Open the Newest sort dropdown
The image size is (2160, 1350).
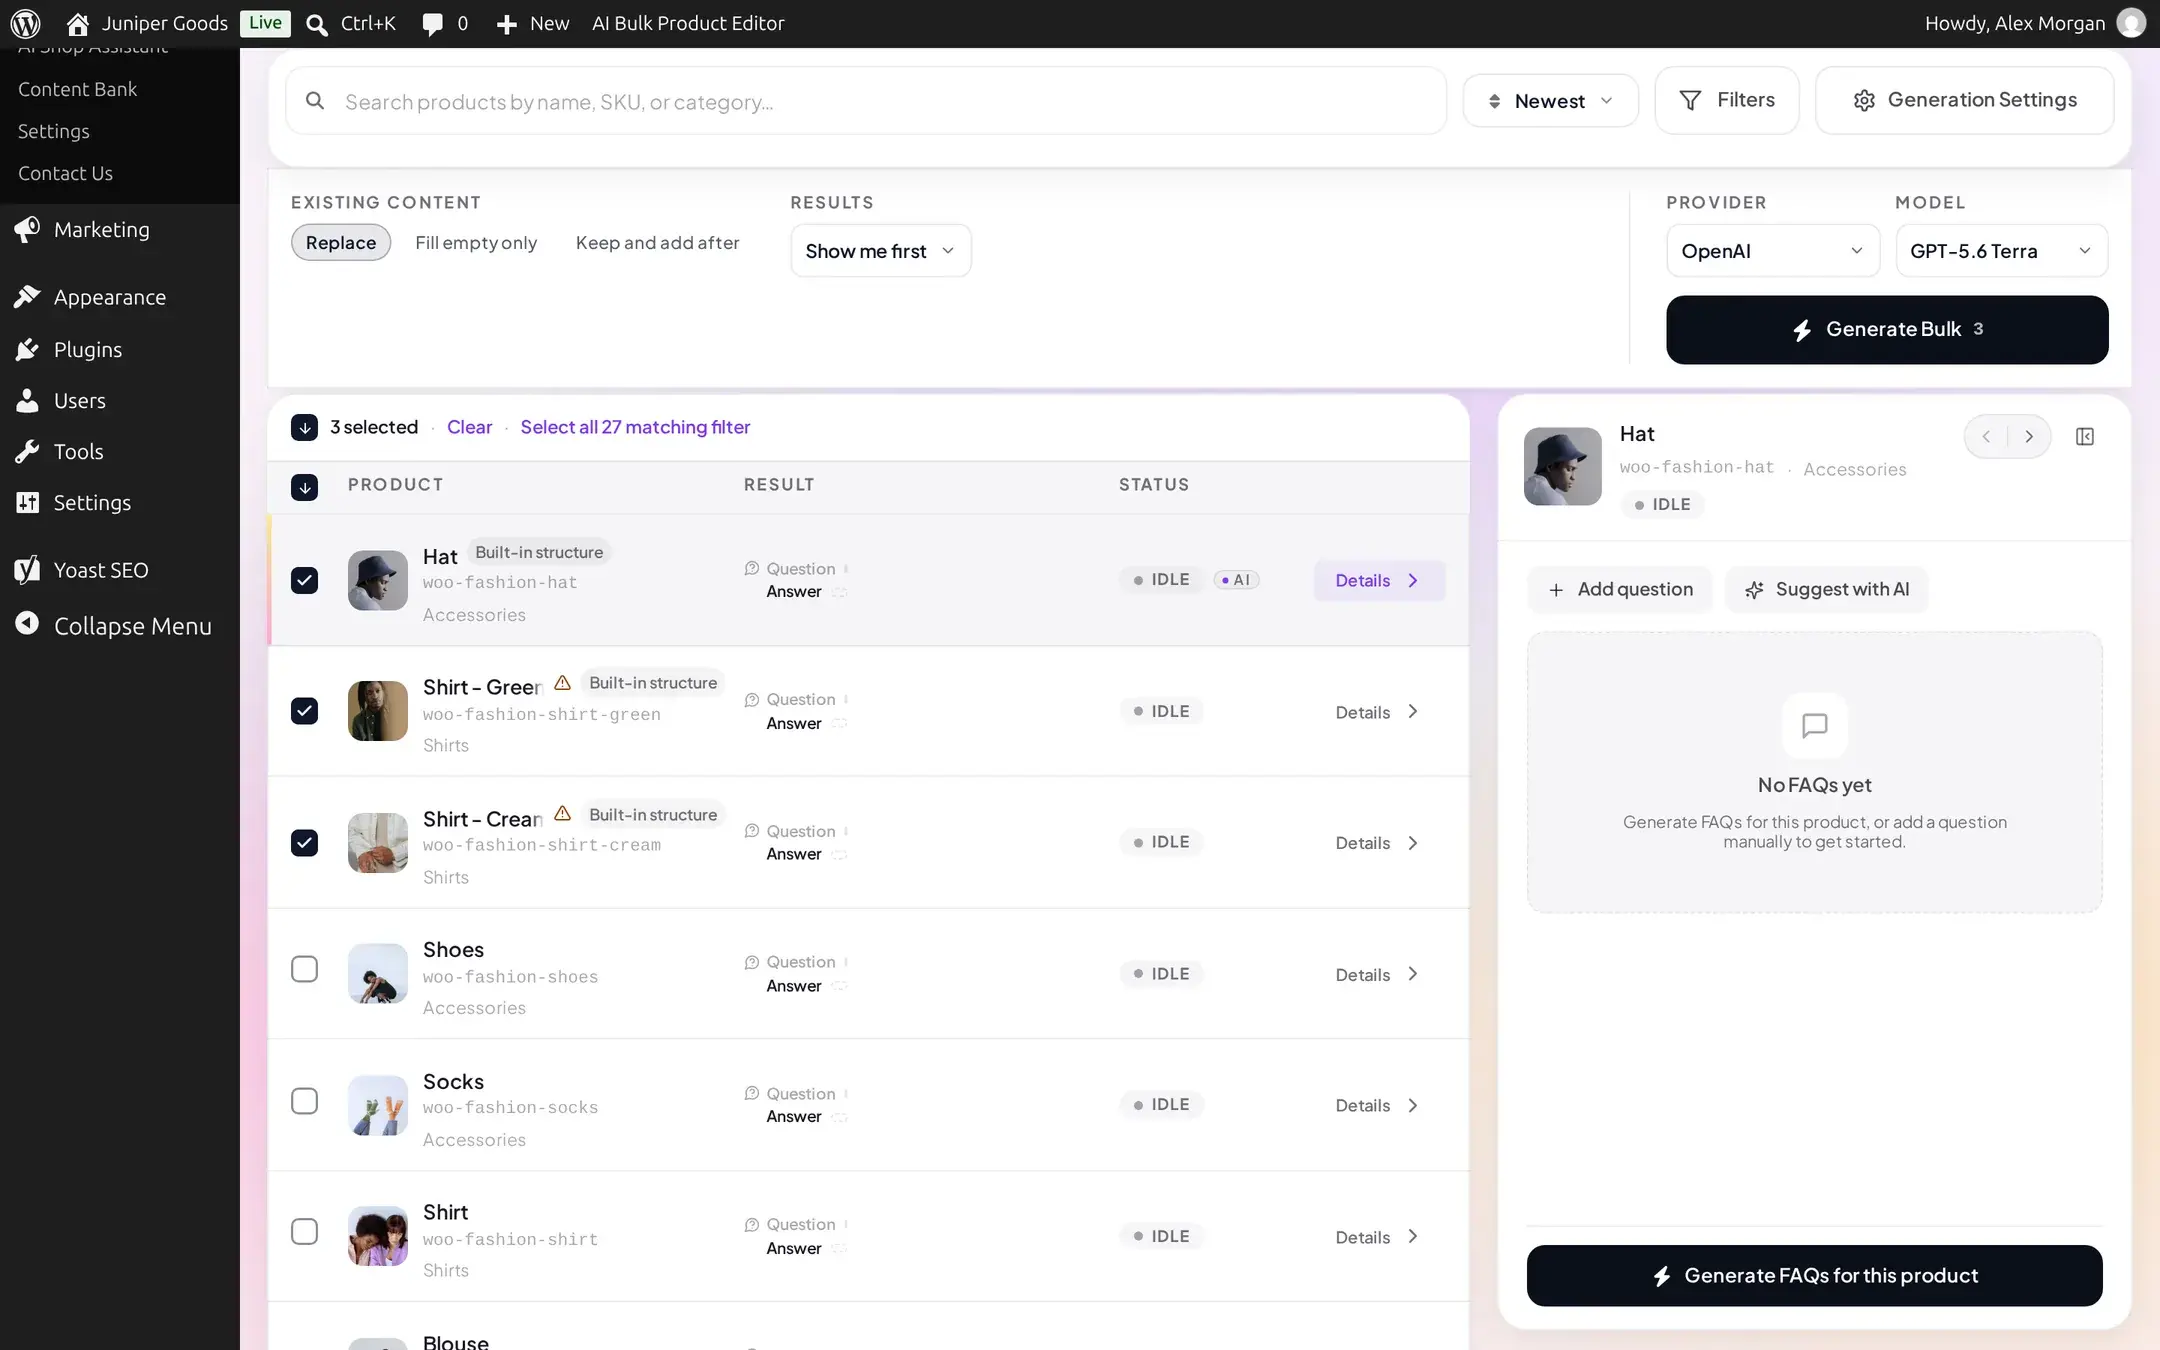click(x=1550, y=101)
